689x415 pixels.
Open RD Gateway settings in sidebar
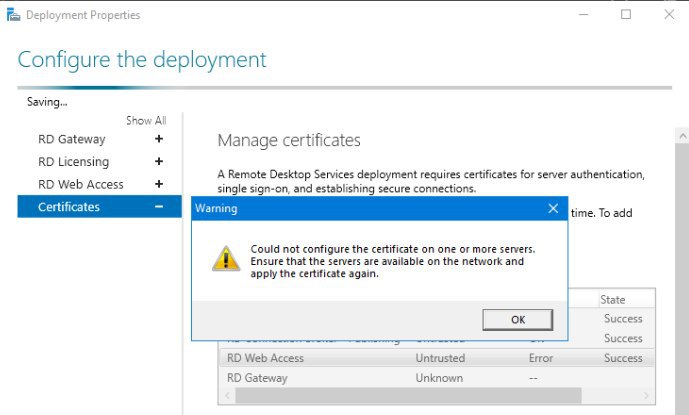coord(72,139)
